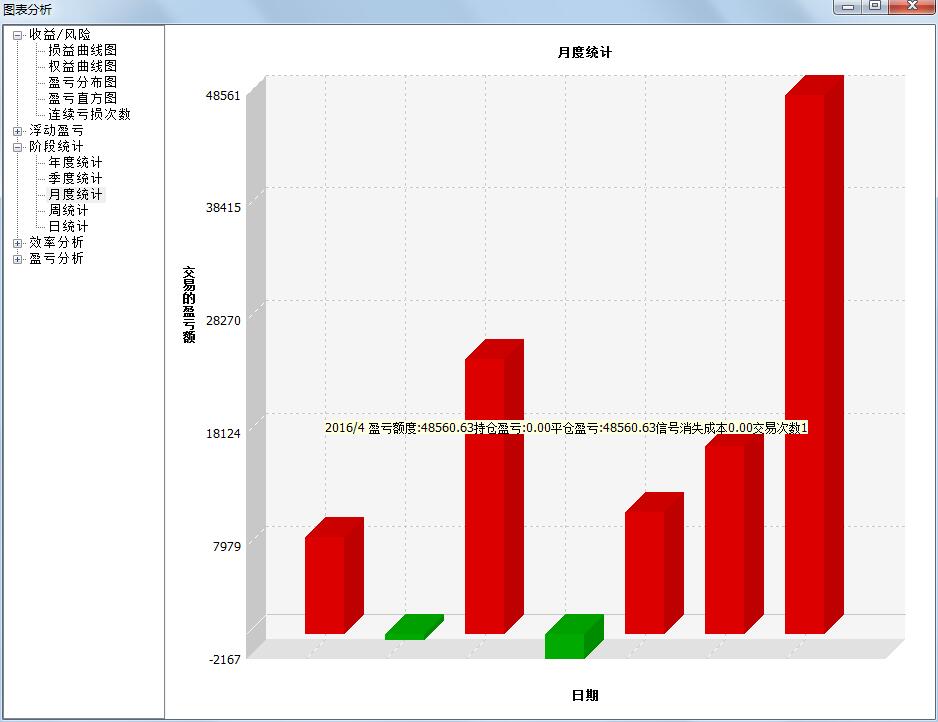Select the 收益/风险 category label
The height and width of the screenshot is (722, 938).
(60, 35)
